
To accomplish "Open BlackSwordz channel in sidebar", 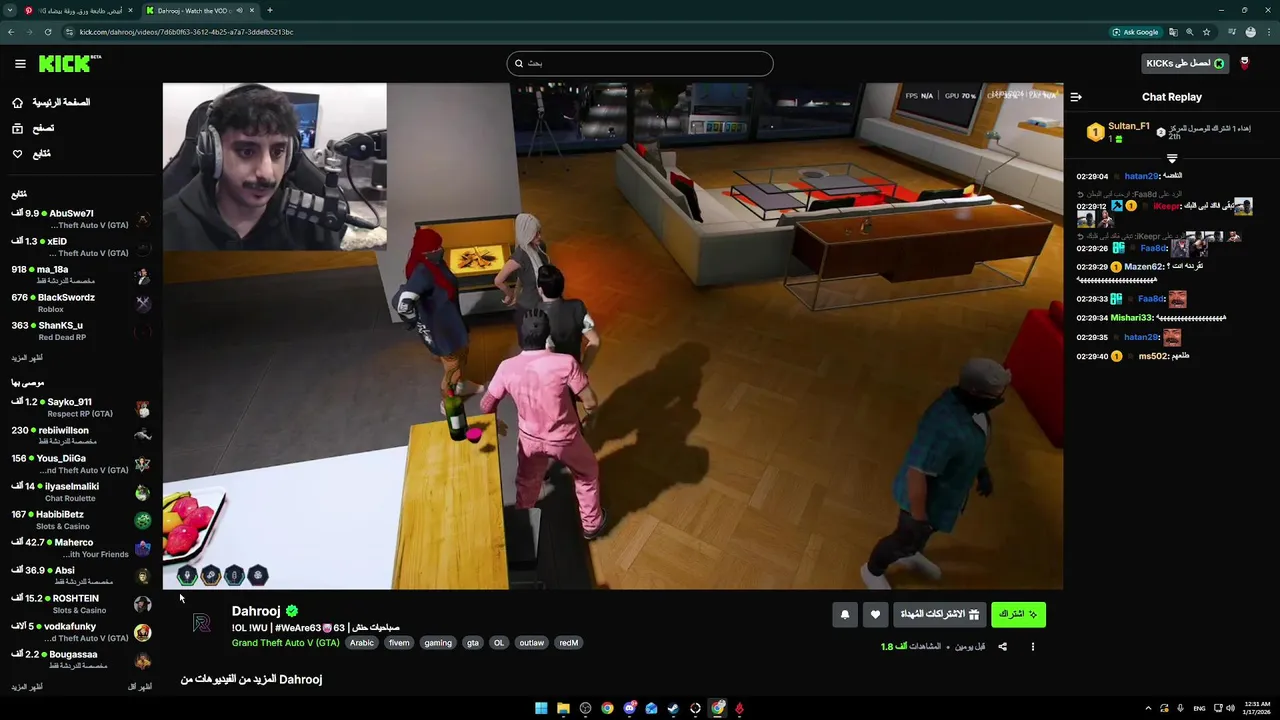I will [x=81, y=303].
